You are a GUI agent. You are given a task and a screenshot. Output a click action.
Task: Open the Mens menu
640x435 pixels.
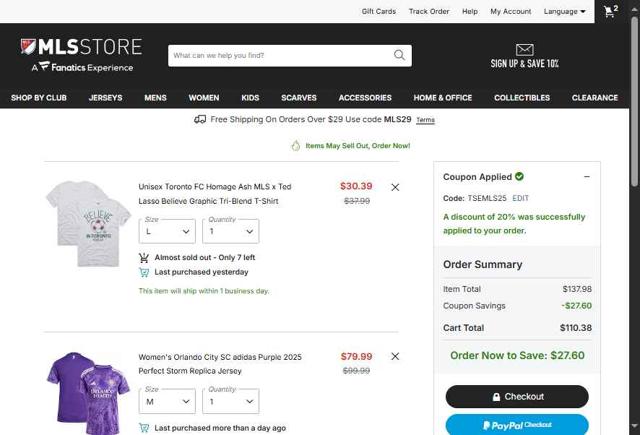[155, 98]
